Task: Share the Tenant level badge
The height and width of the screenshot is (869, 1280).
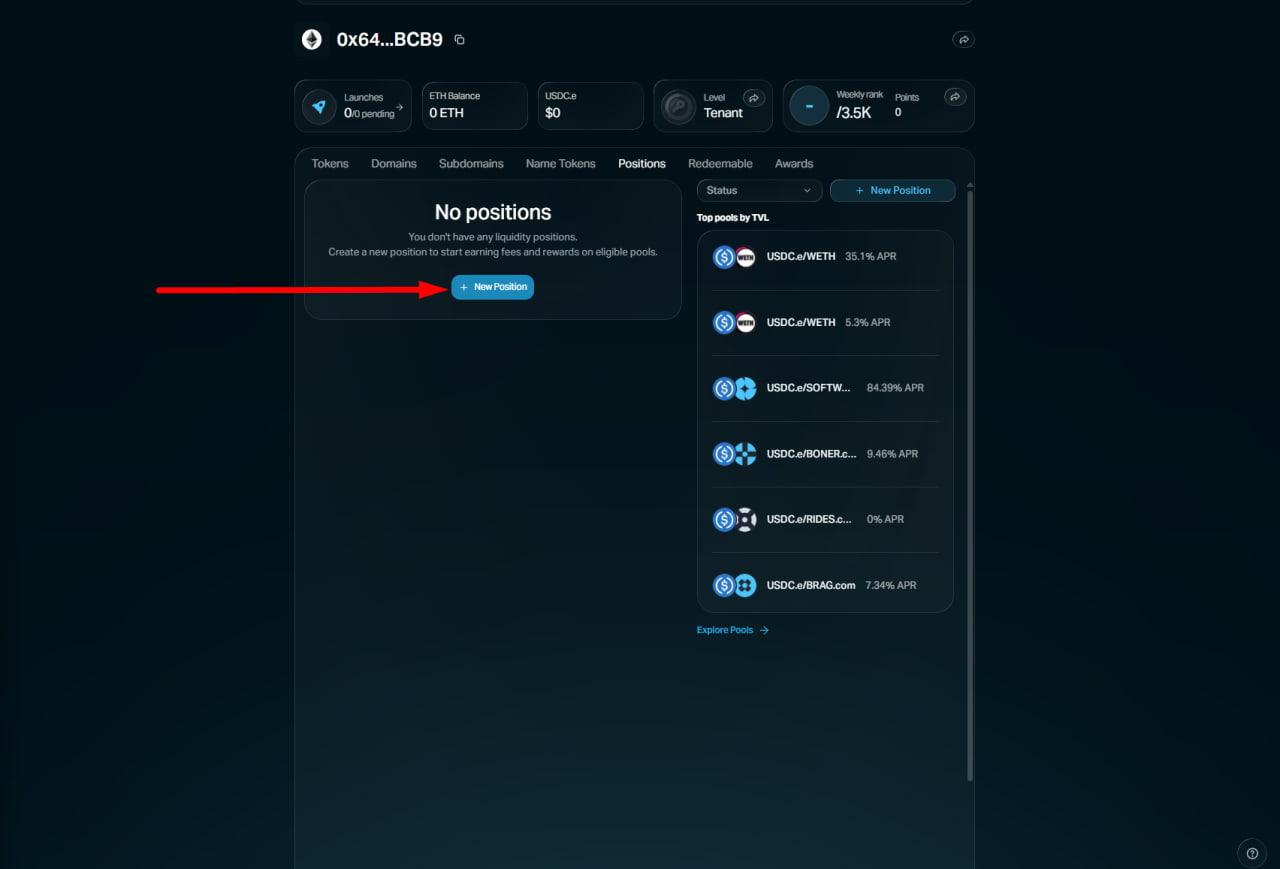Action: click(x=755, y=98)
